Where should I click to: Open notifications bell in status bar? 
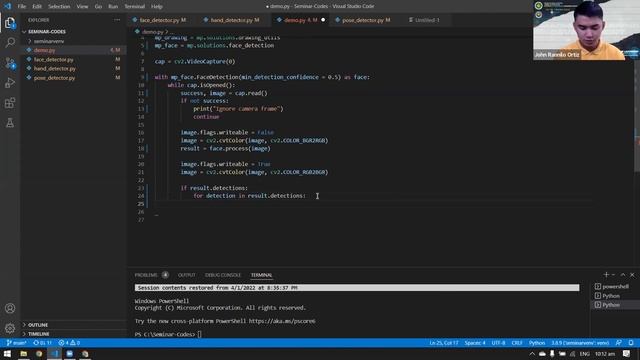pos(631,343)
